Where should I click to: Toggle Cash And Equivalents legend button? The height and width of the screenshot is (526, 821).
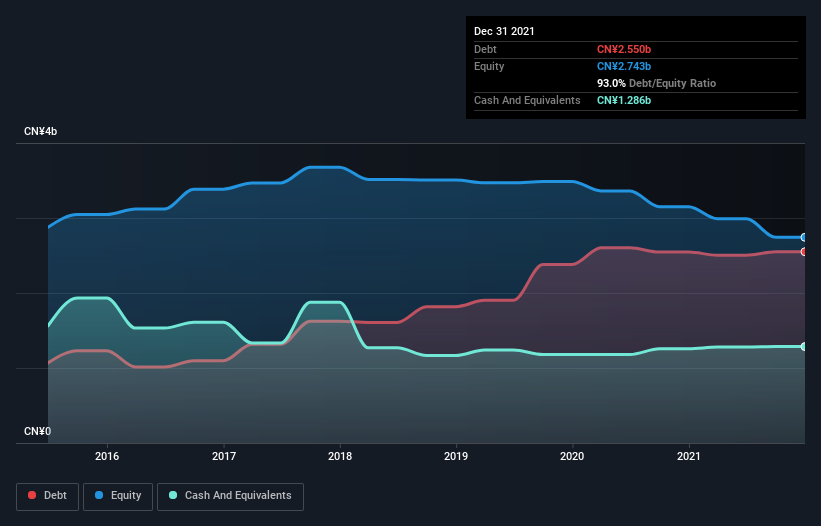tap(230, 496)
